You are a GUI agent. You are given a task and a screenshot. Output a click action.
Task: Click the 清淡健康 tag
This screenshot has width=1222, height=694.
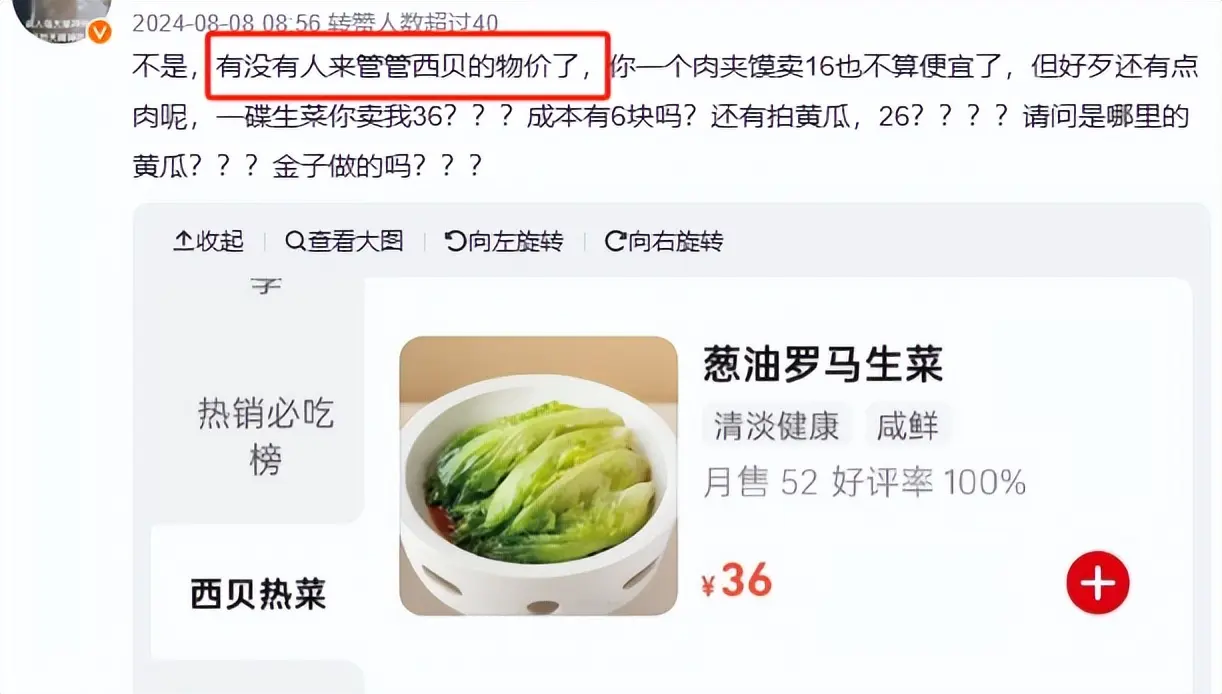[x=777, y=426]
